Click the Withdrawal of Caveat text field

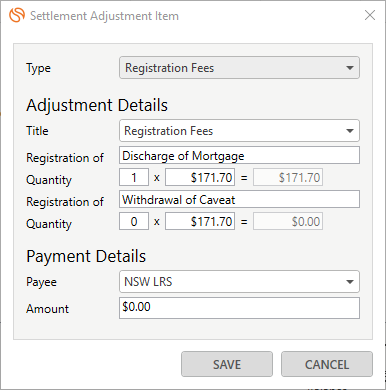tap(239, 199)
